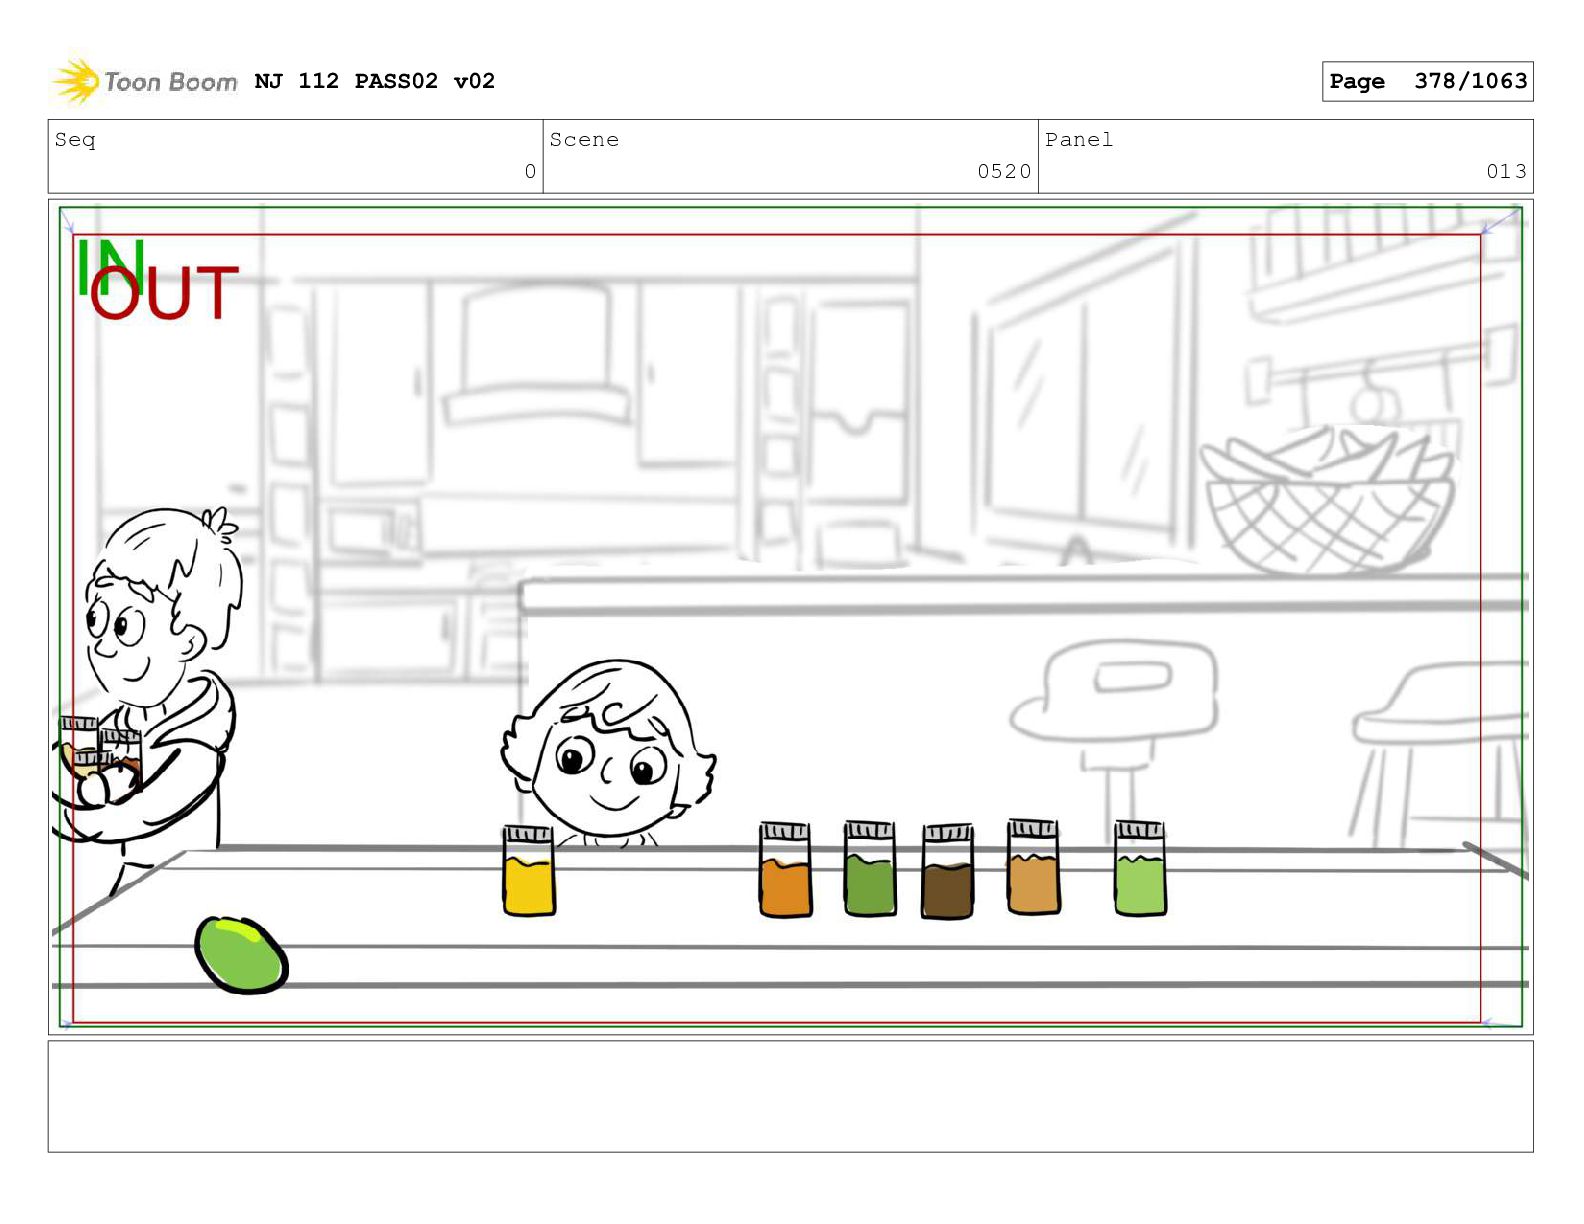Click the Toon Boom logo
This screenshot has width=1584, height=1224.
(x=145, y=81)
